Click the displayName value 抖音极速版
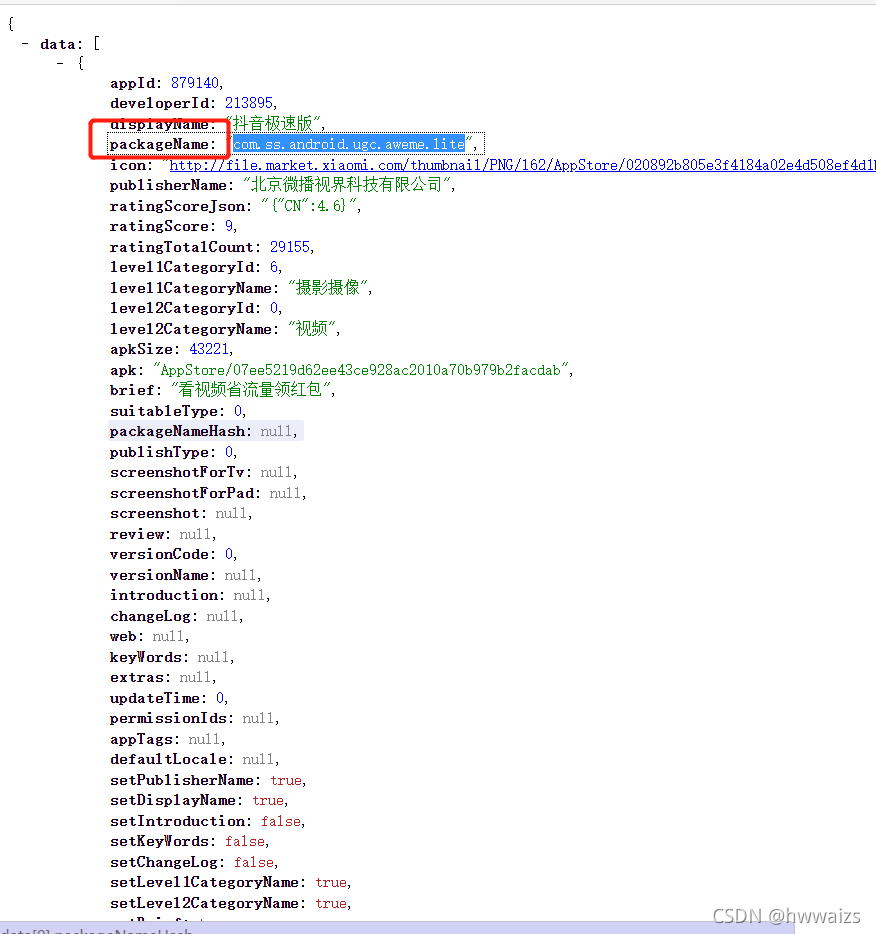 pos(273,123)
